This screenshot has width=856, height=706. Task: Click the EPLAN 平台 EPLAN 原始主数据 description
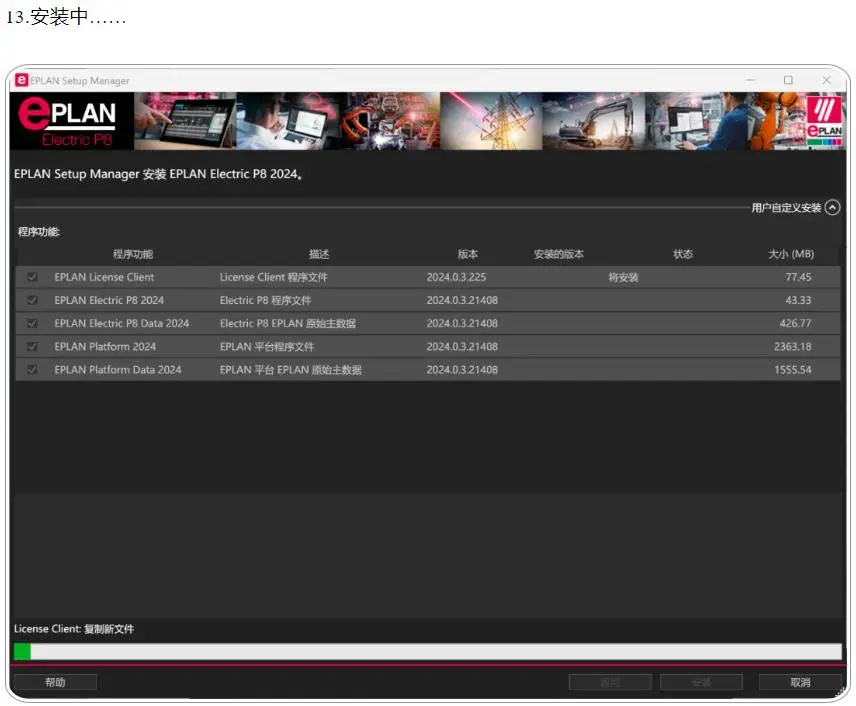pyautogui.click(x=291, y=370)
